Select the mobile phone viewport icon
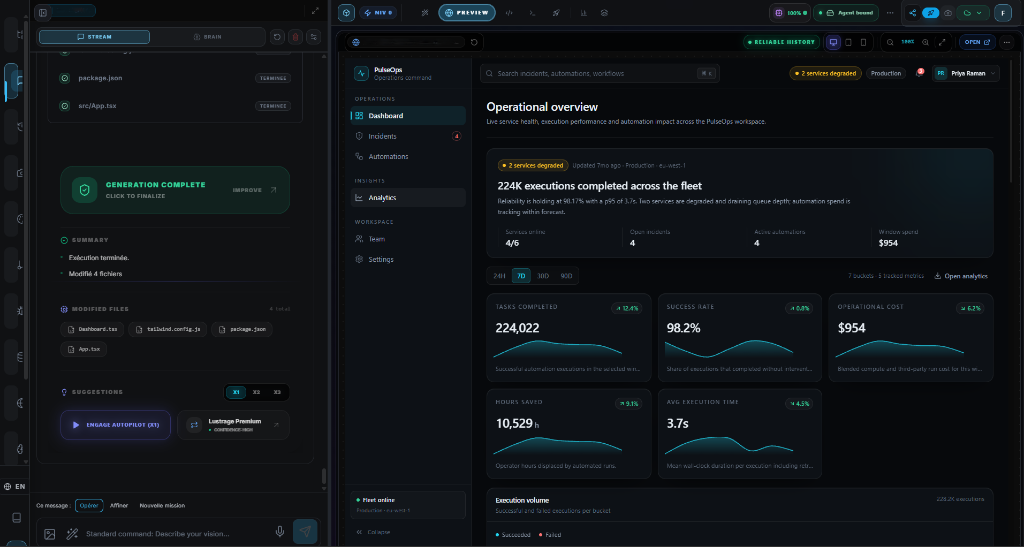1024x547 pixels. (x=863, y=42)
